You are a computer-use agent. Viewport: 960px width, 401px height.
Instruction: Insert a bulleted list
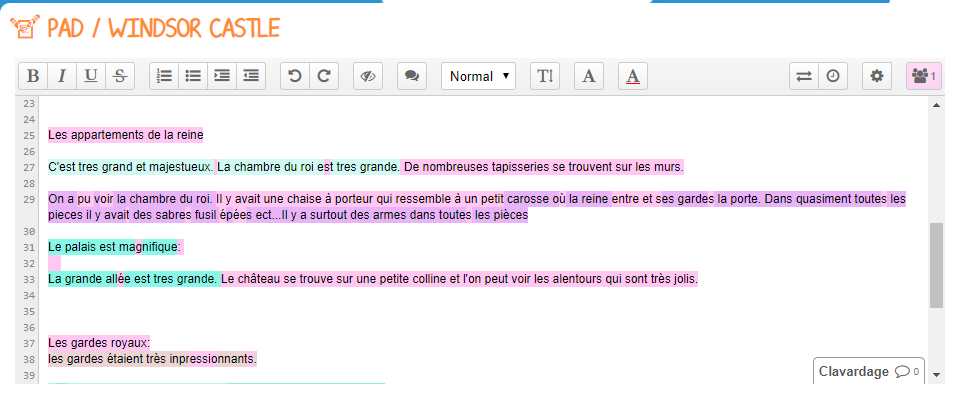tap(193, 76)
